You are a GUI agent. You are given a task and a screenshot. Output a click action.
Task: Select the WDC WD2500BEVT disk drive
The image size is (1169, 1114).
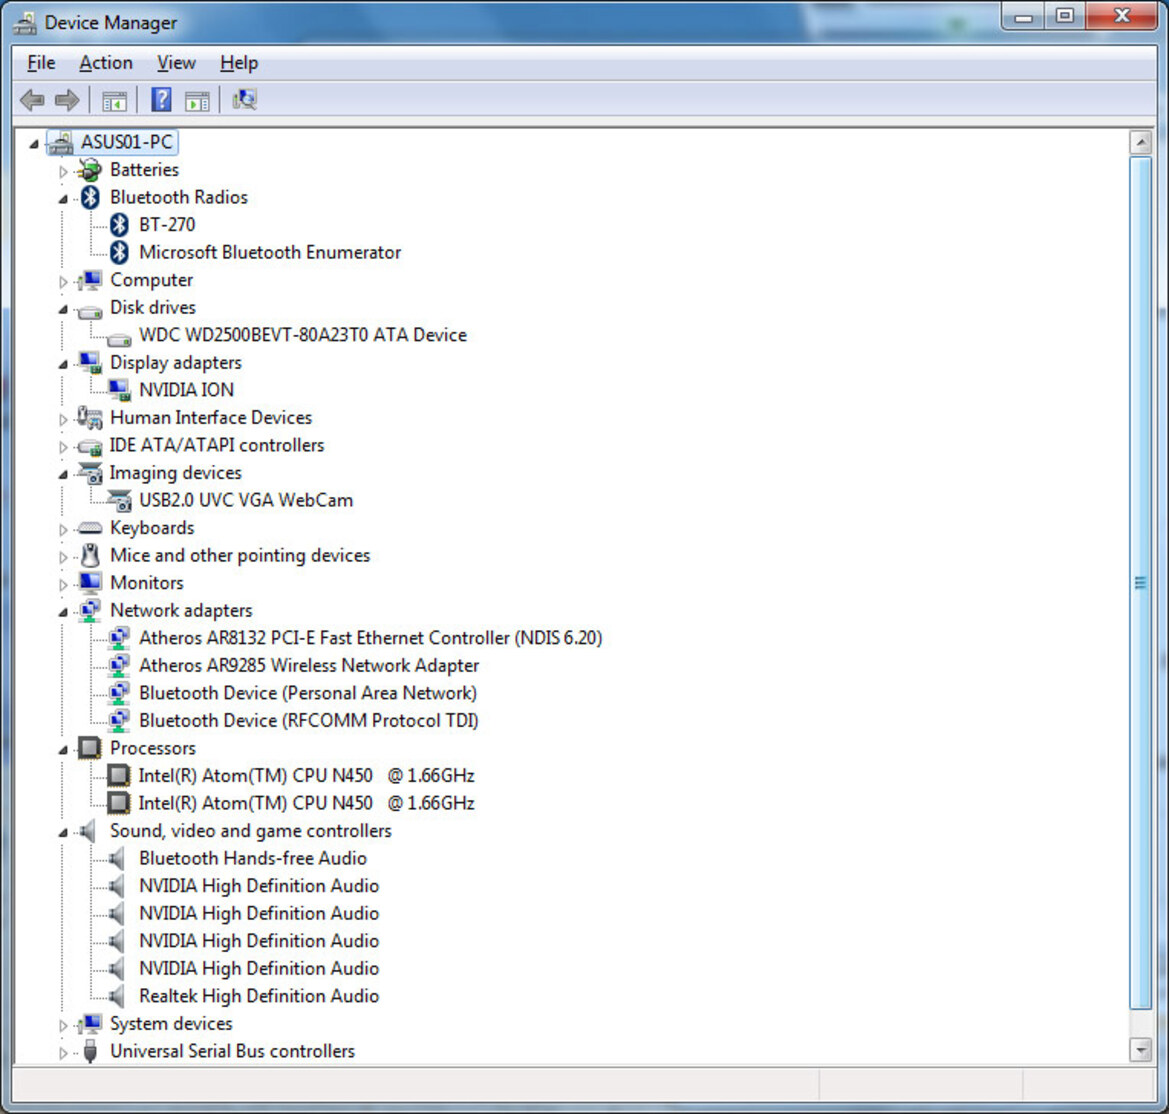302,335
